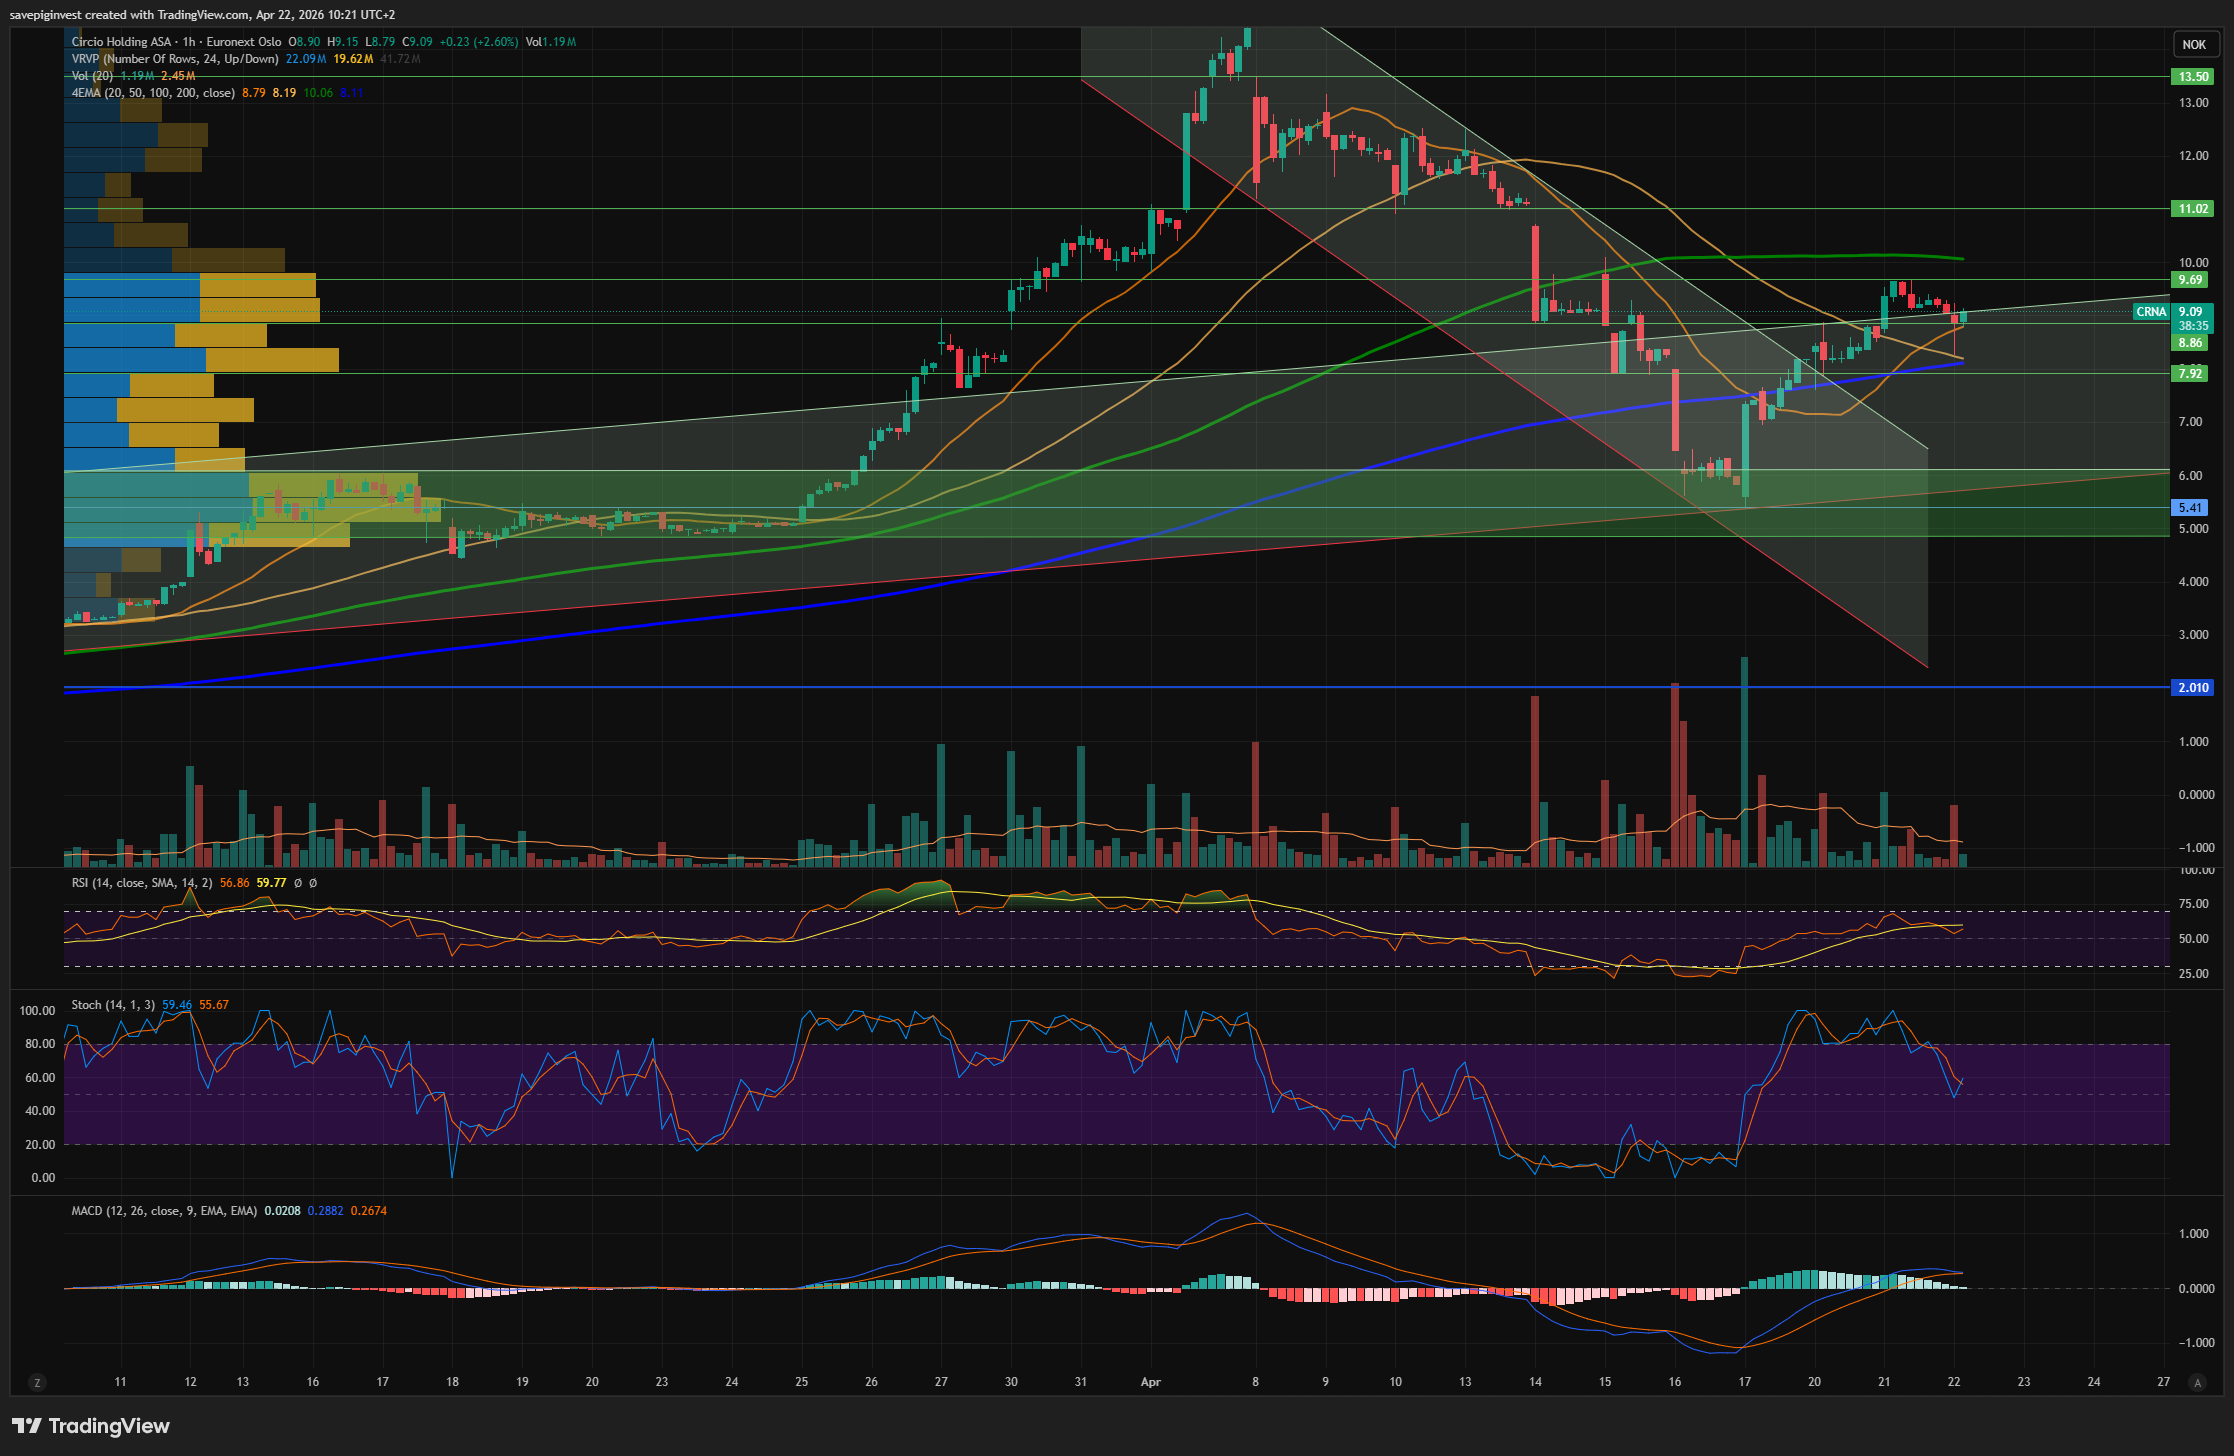The image size is (2234, 1456).
Task: Click the 9.69 resistance price label
Action: click(x=2190, y=280)
